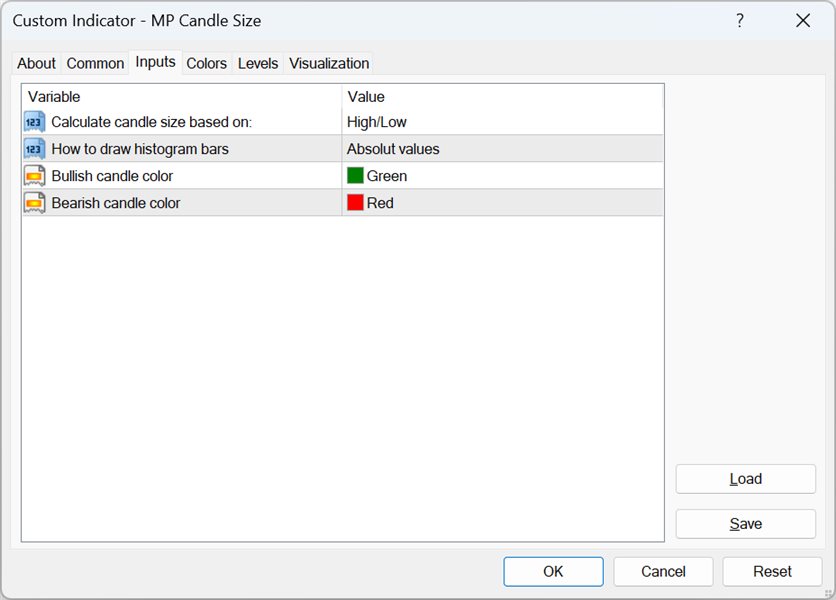Click the color icon beside Bullish candle color
836x600 pixels.
pos(34,176)
